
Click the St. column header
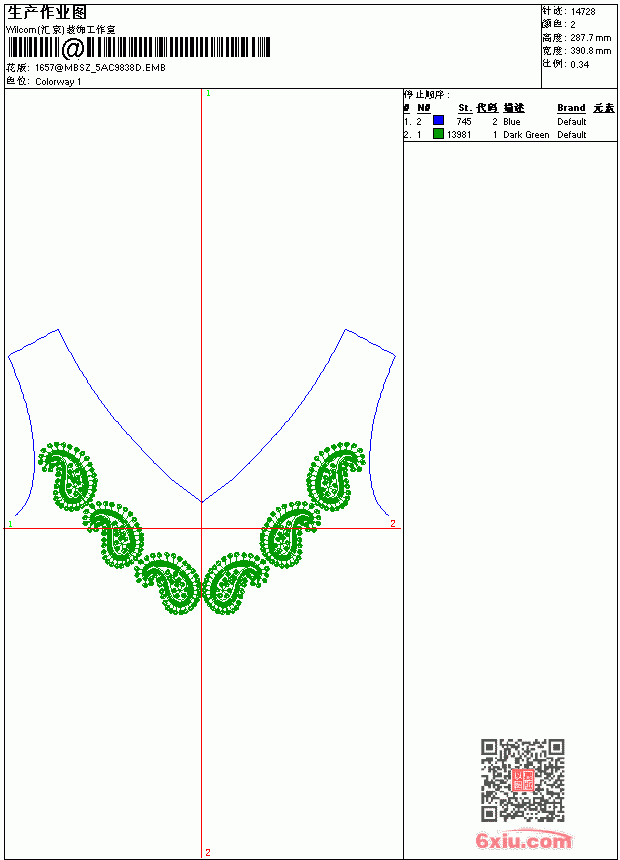465,108
